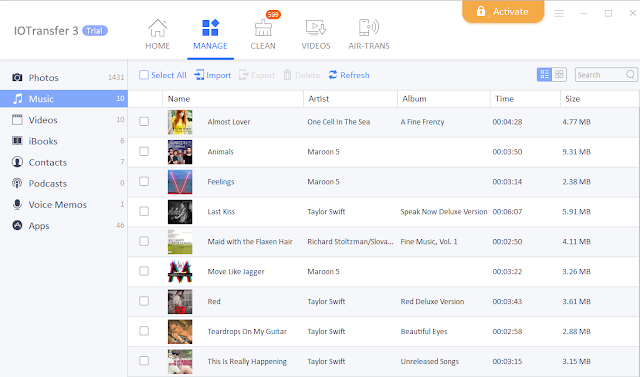
Task: Check the Select All checkbox
Action: (144, 75)
